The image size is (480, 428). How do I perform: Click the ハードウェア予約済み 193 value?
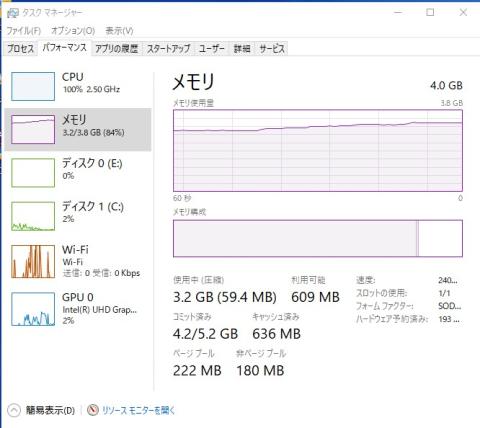(x=449, y=319)
